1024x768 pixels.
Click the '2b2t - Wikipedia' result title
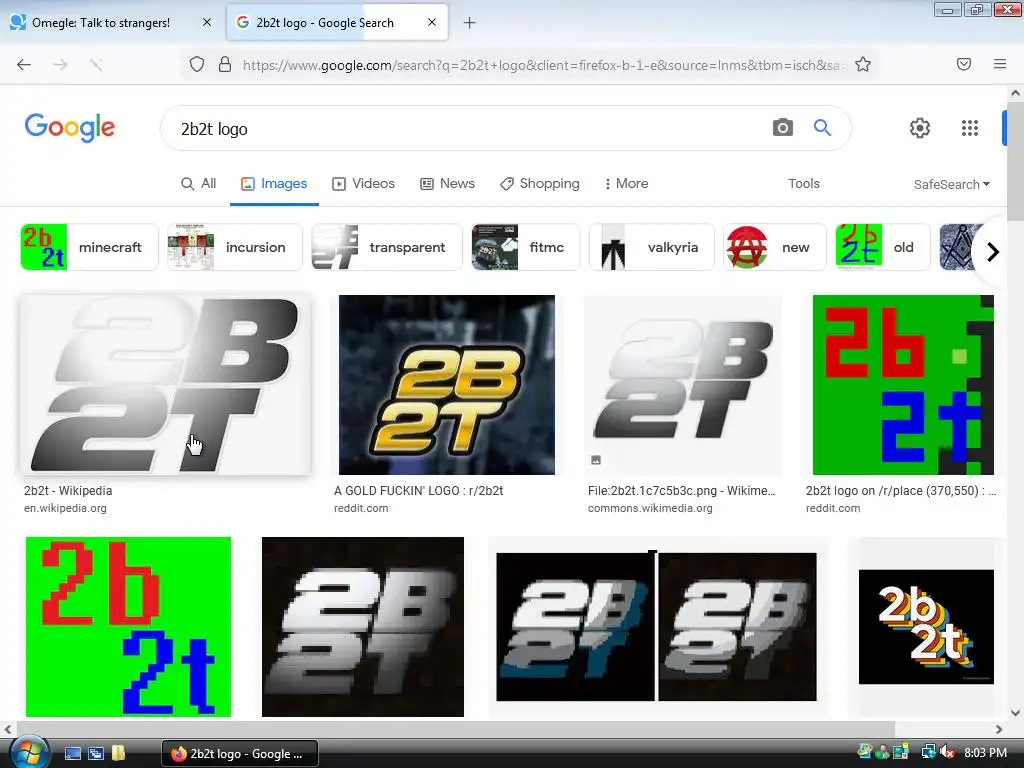point(68,490)
